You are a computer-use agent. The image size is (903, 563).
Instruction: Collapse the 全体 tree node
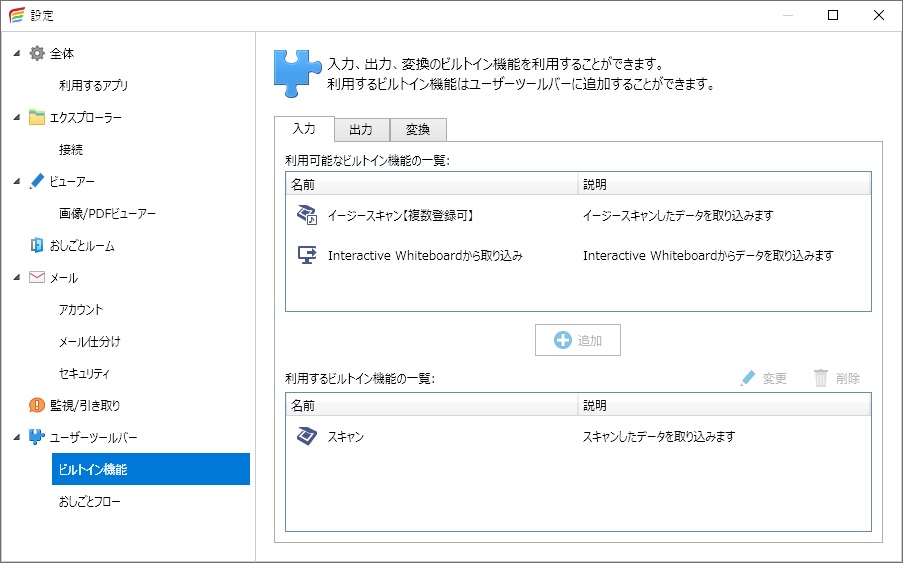[16, 53]
